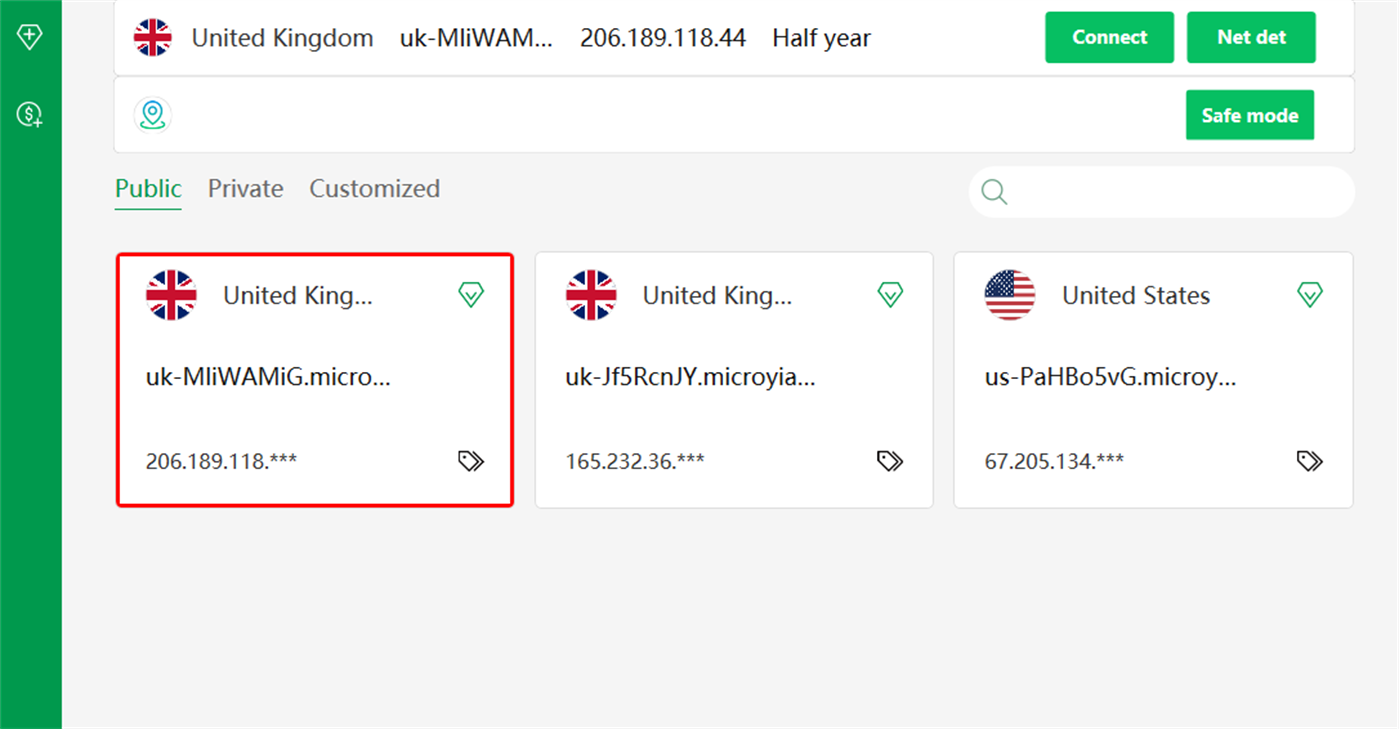This screenshot has width=1399, height=729.
Task: Toggle the green diamond badge on the selected UK server
Action: point(470,294)
